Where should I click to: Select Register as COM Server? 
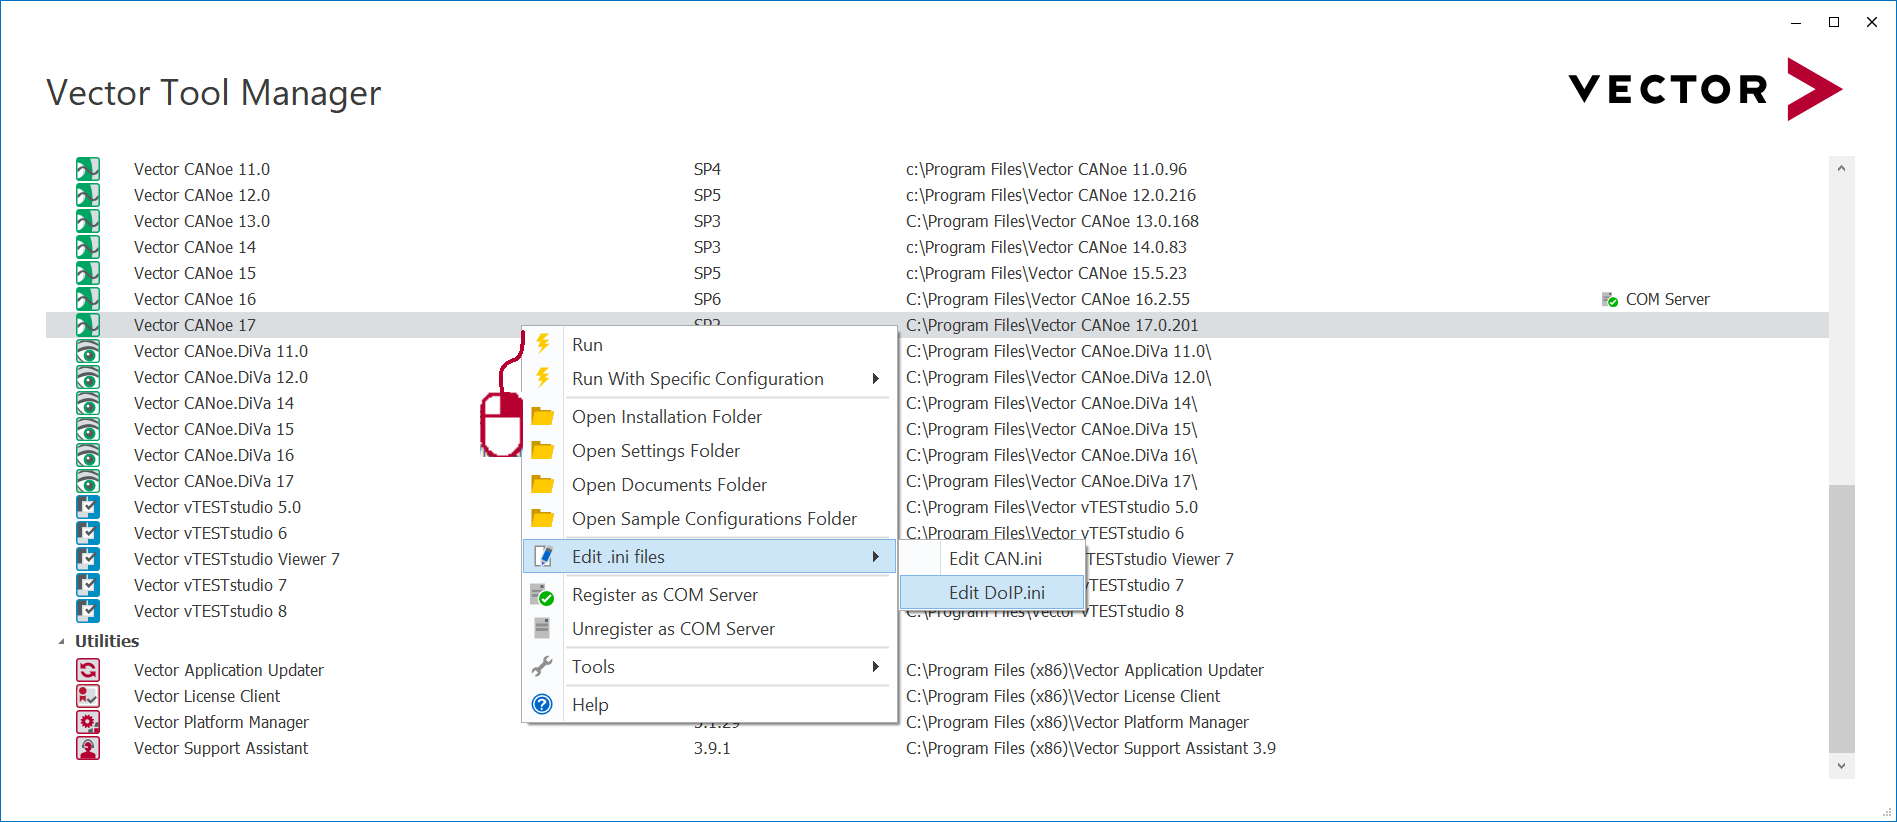(x=664, y=595)
